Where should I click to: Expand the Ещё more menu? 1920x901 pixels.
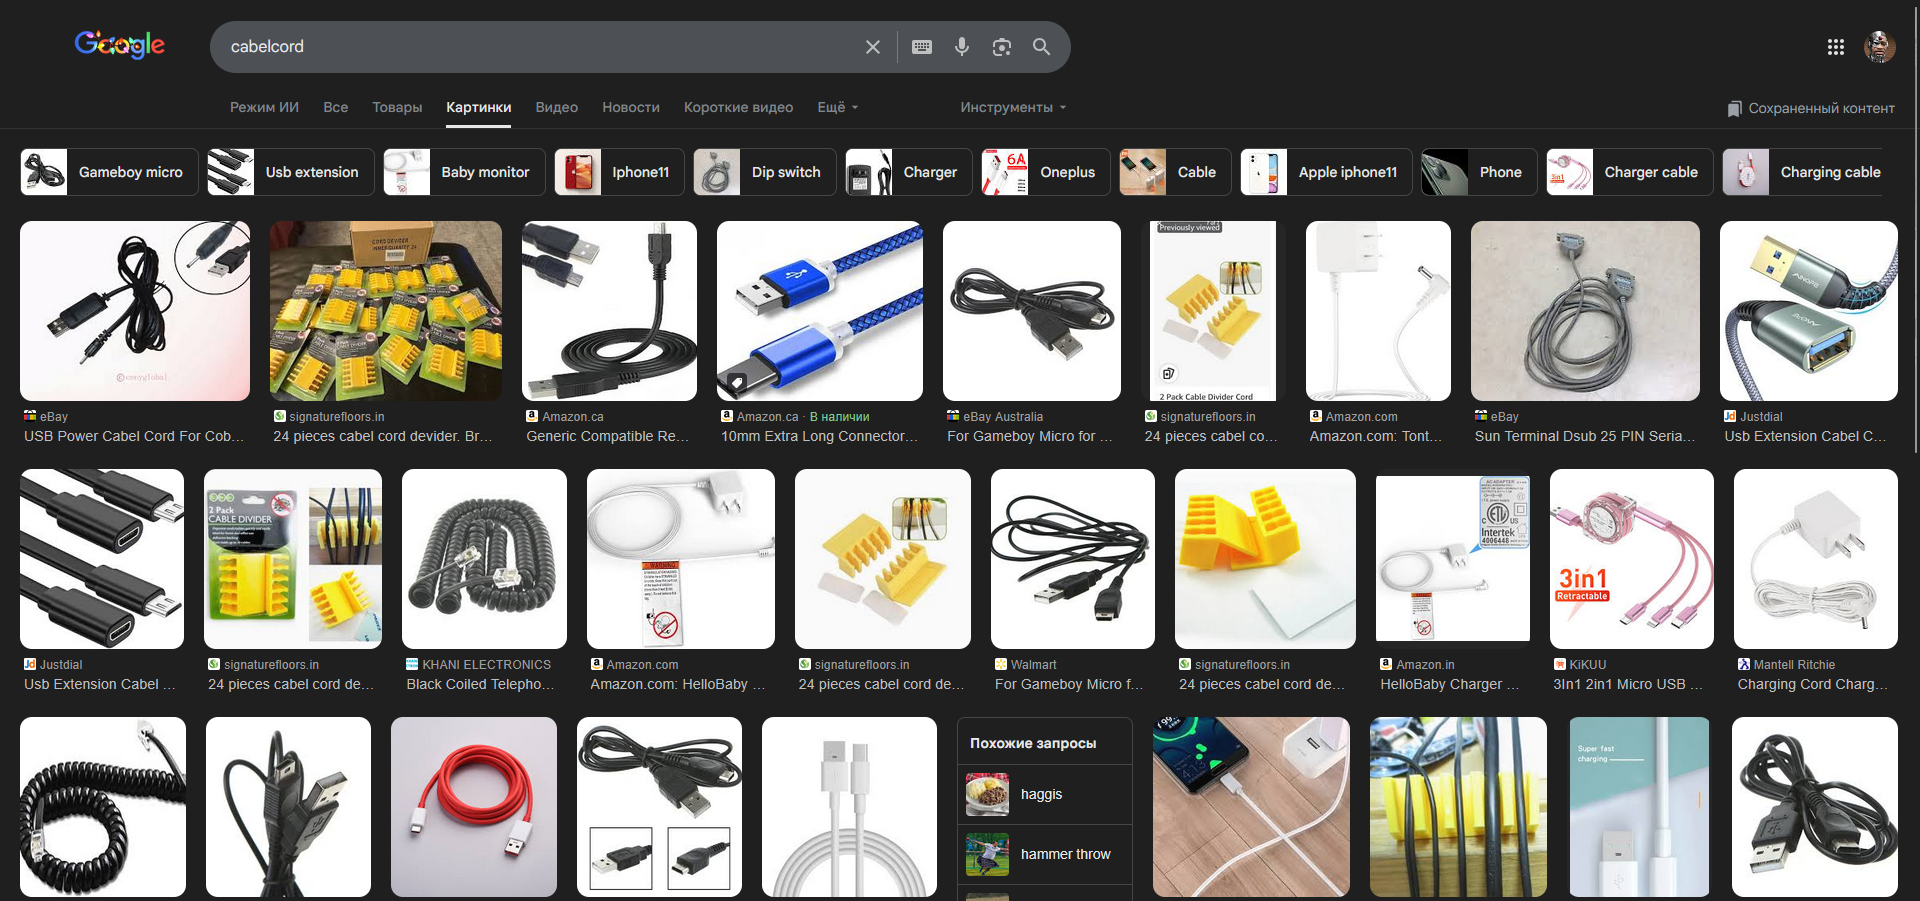(x=837, y=107)
